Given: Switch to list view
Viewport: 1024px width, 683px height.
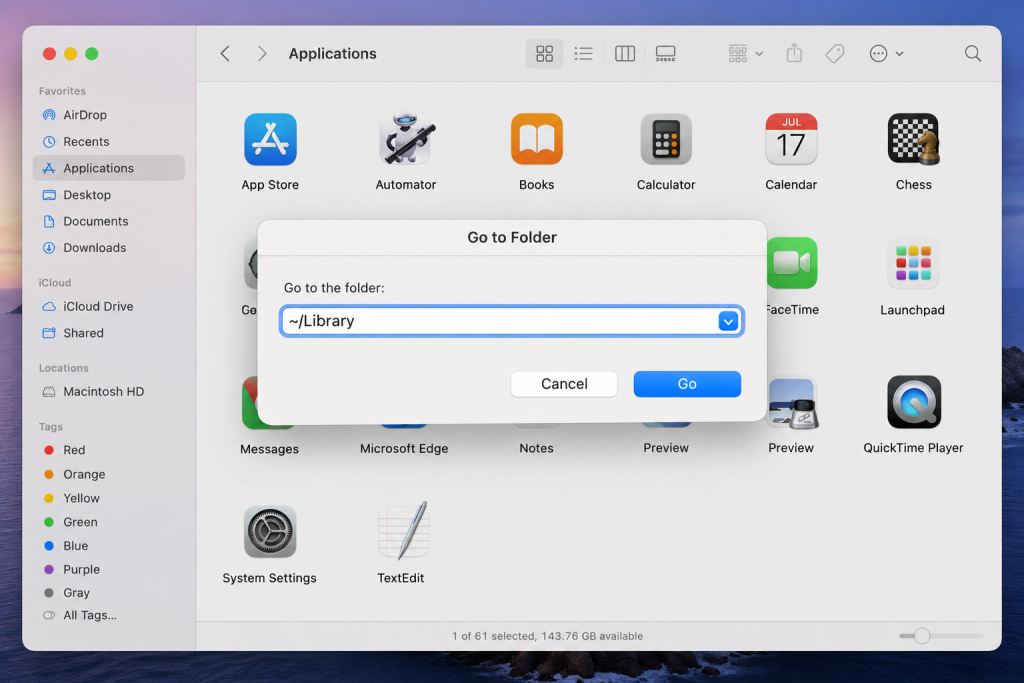Looking at the screenshot, I should (x=583, y=54).
